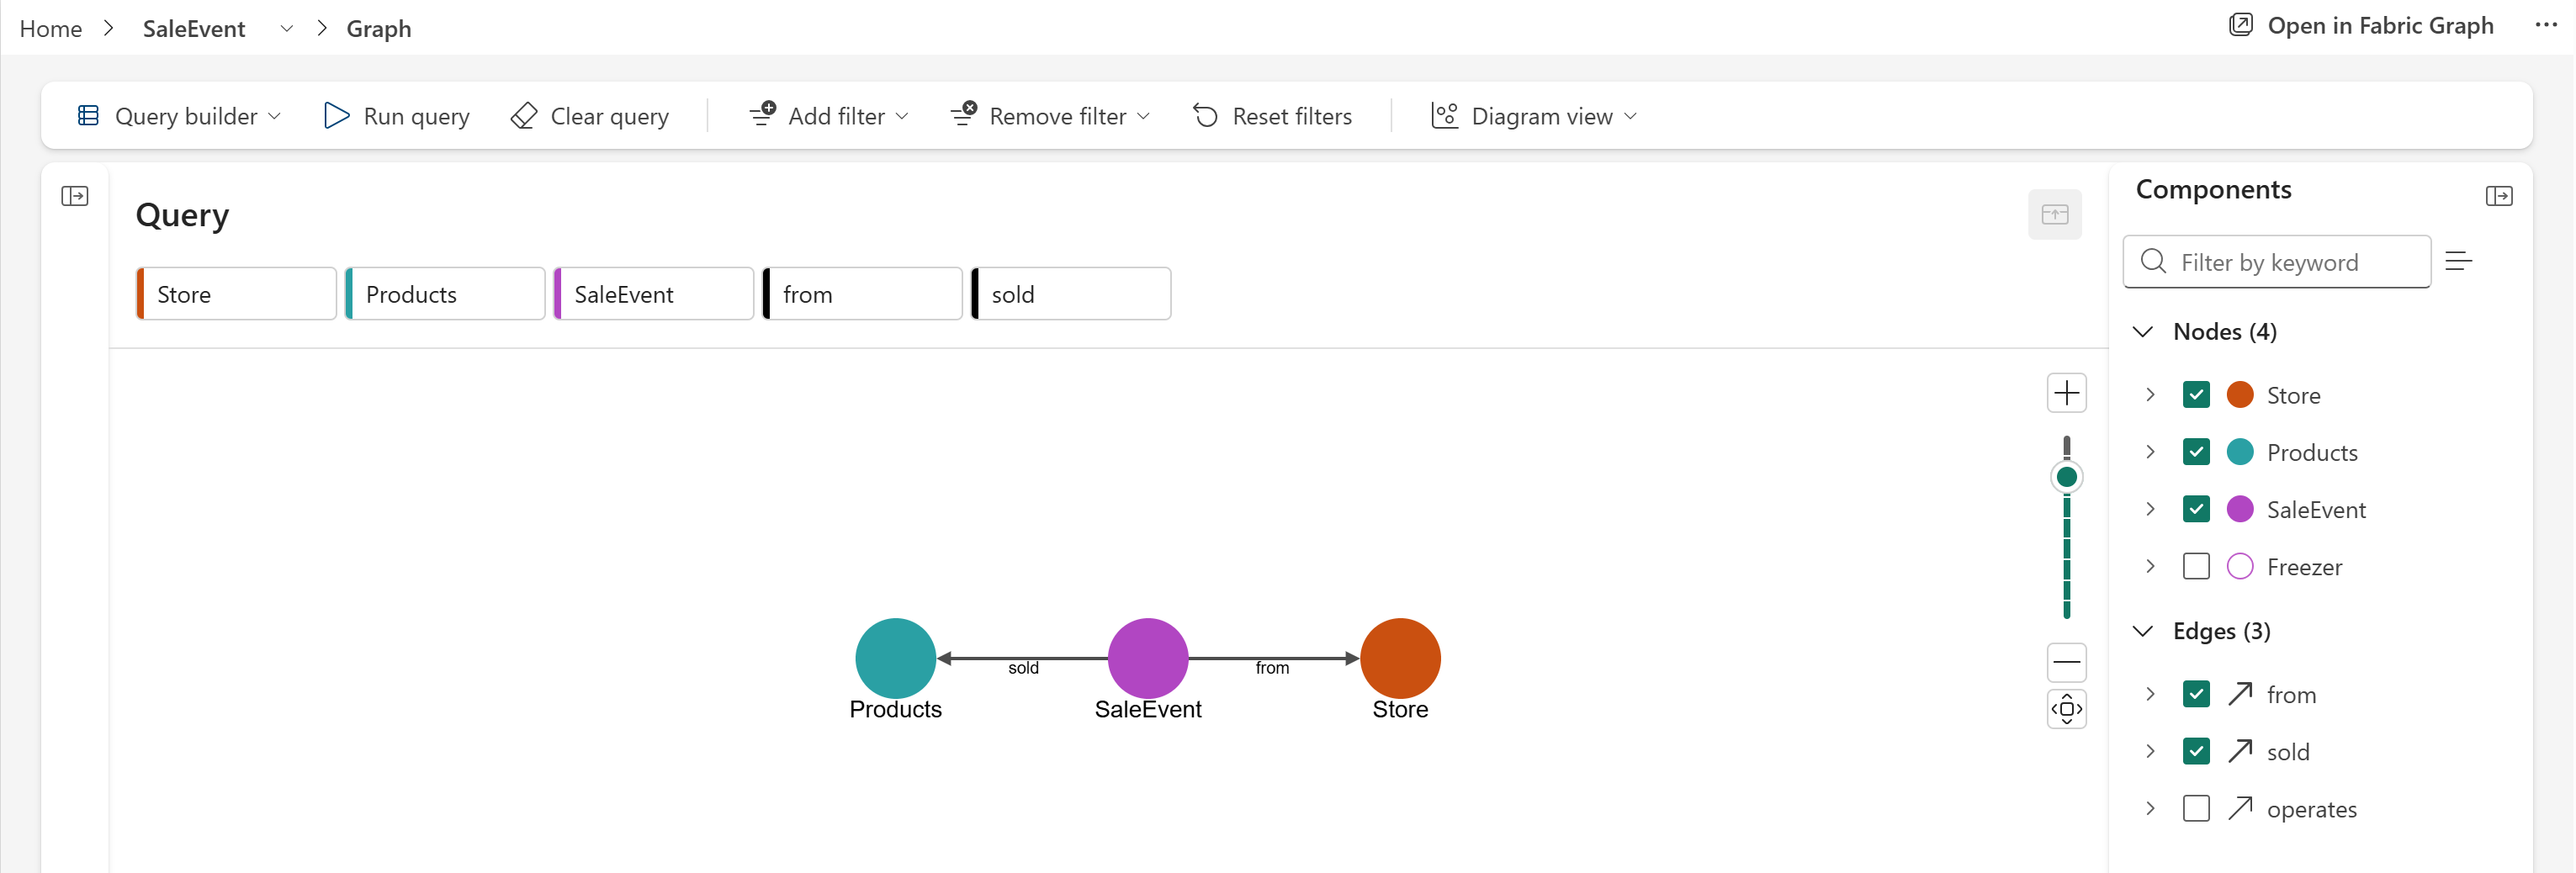
Task: Uncheck the sold edge checkbox
Action: click(x=2196, y=751)
